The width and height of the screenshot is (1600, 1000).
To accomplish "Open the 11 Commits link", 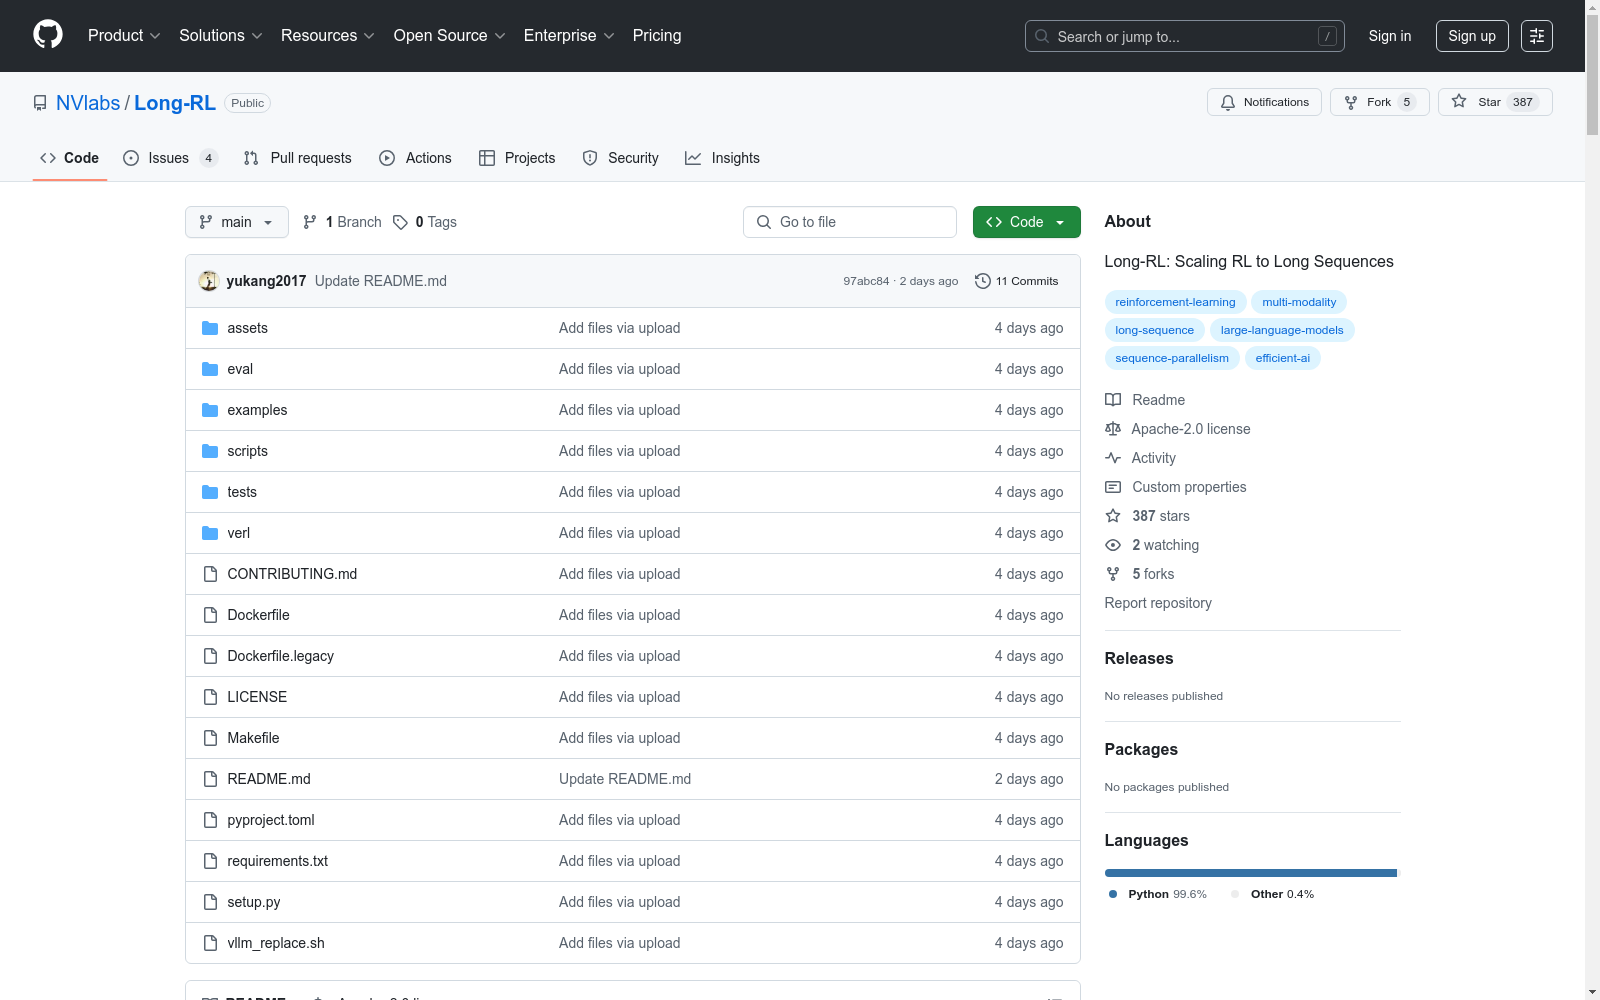I will pos(1017,281).
